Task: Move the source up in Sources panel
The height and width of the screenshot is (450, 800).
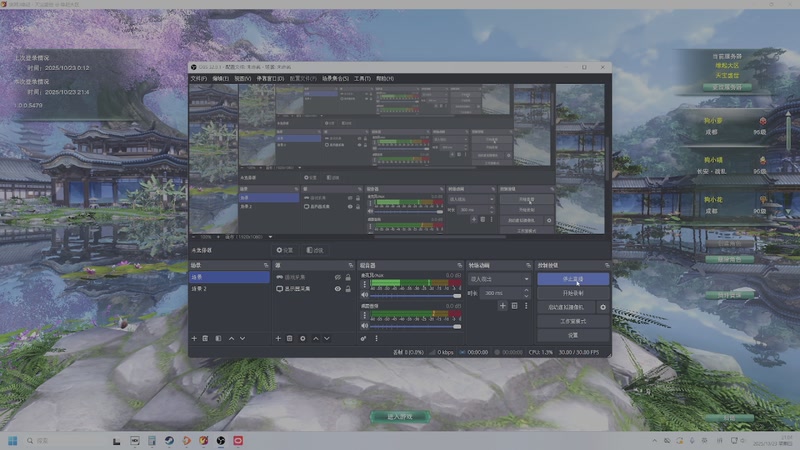Action: [315, 338]
